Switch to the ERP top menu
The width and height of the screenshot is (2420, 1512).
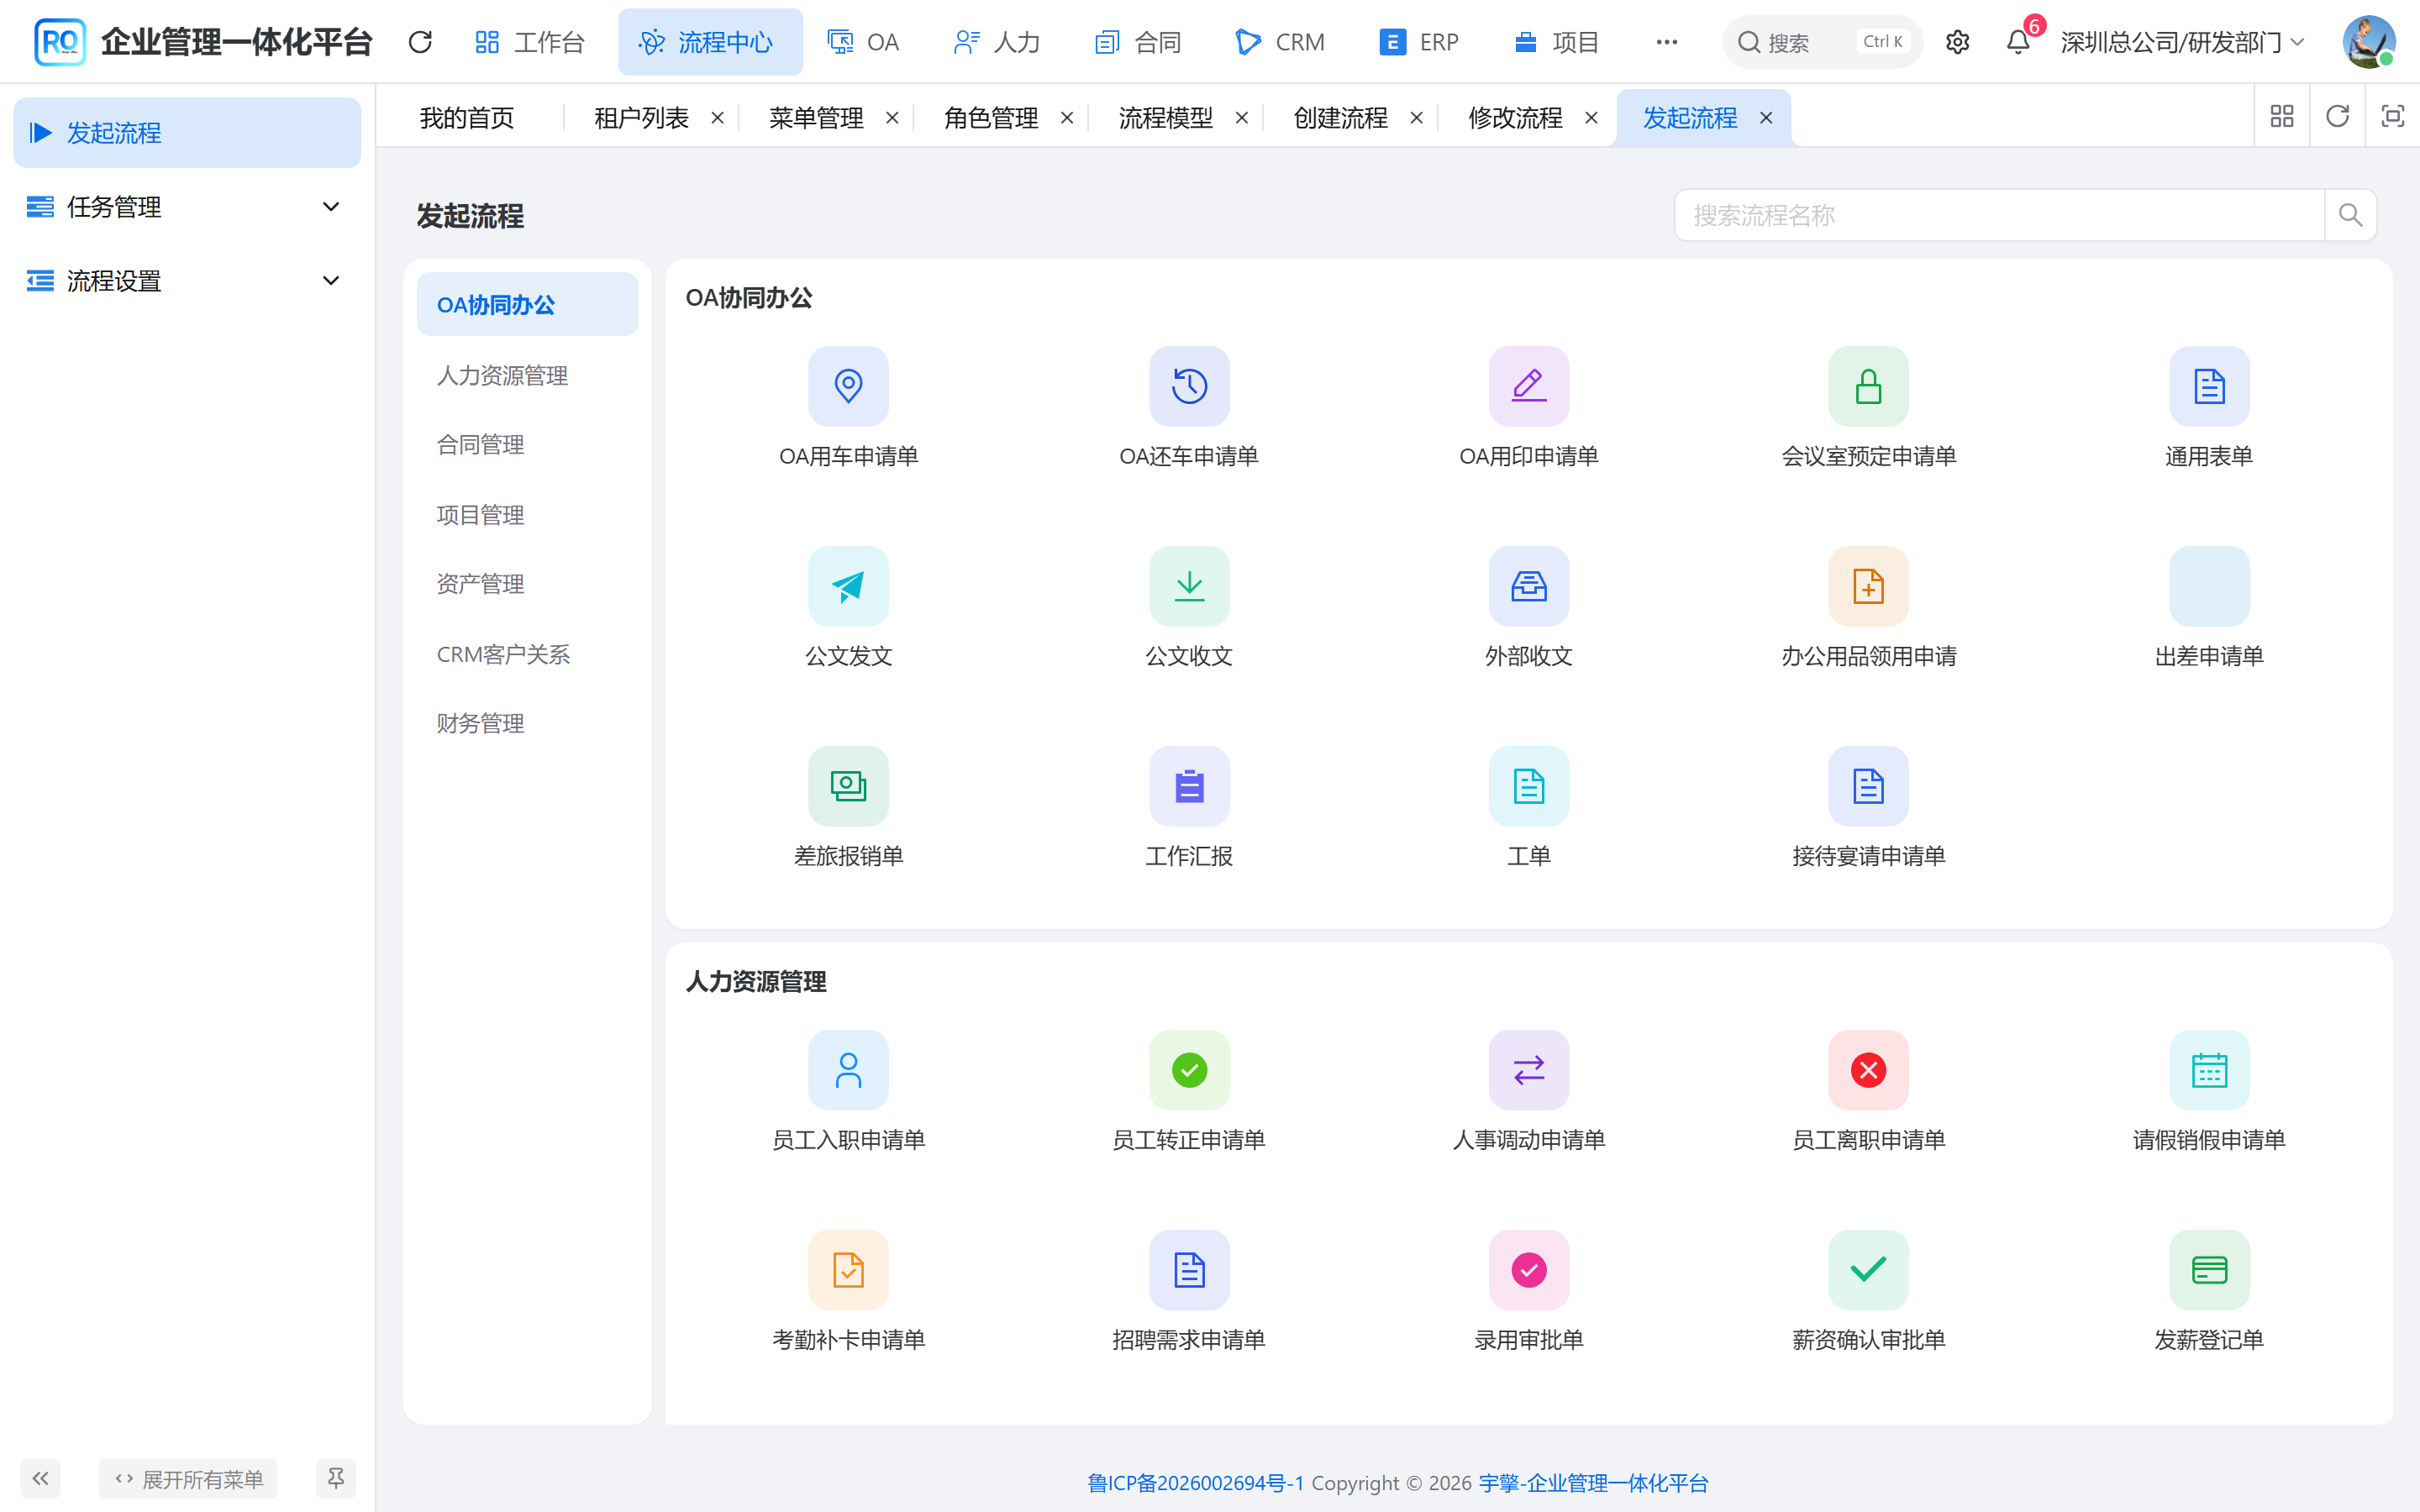pyautogui.click(x=1419, y=42)
